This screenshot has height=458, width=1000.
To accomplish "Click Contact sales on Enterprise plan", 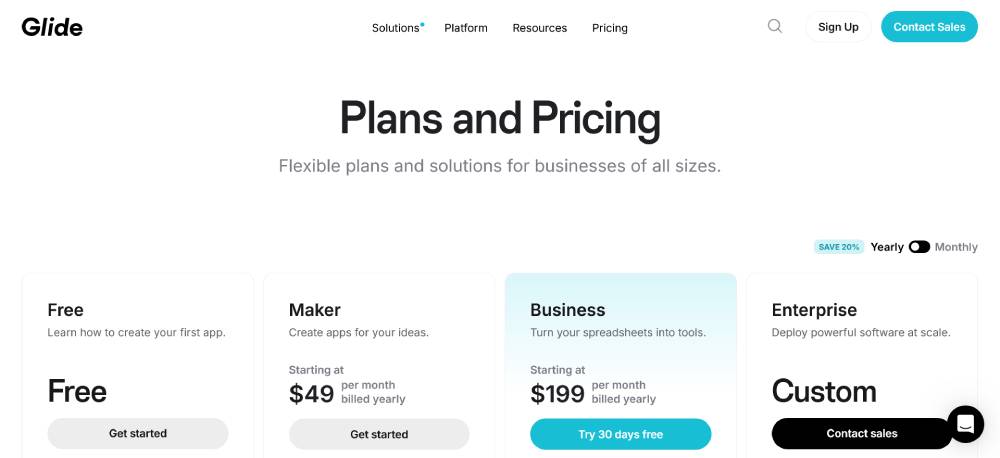I will (861, 434).
